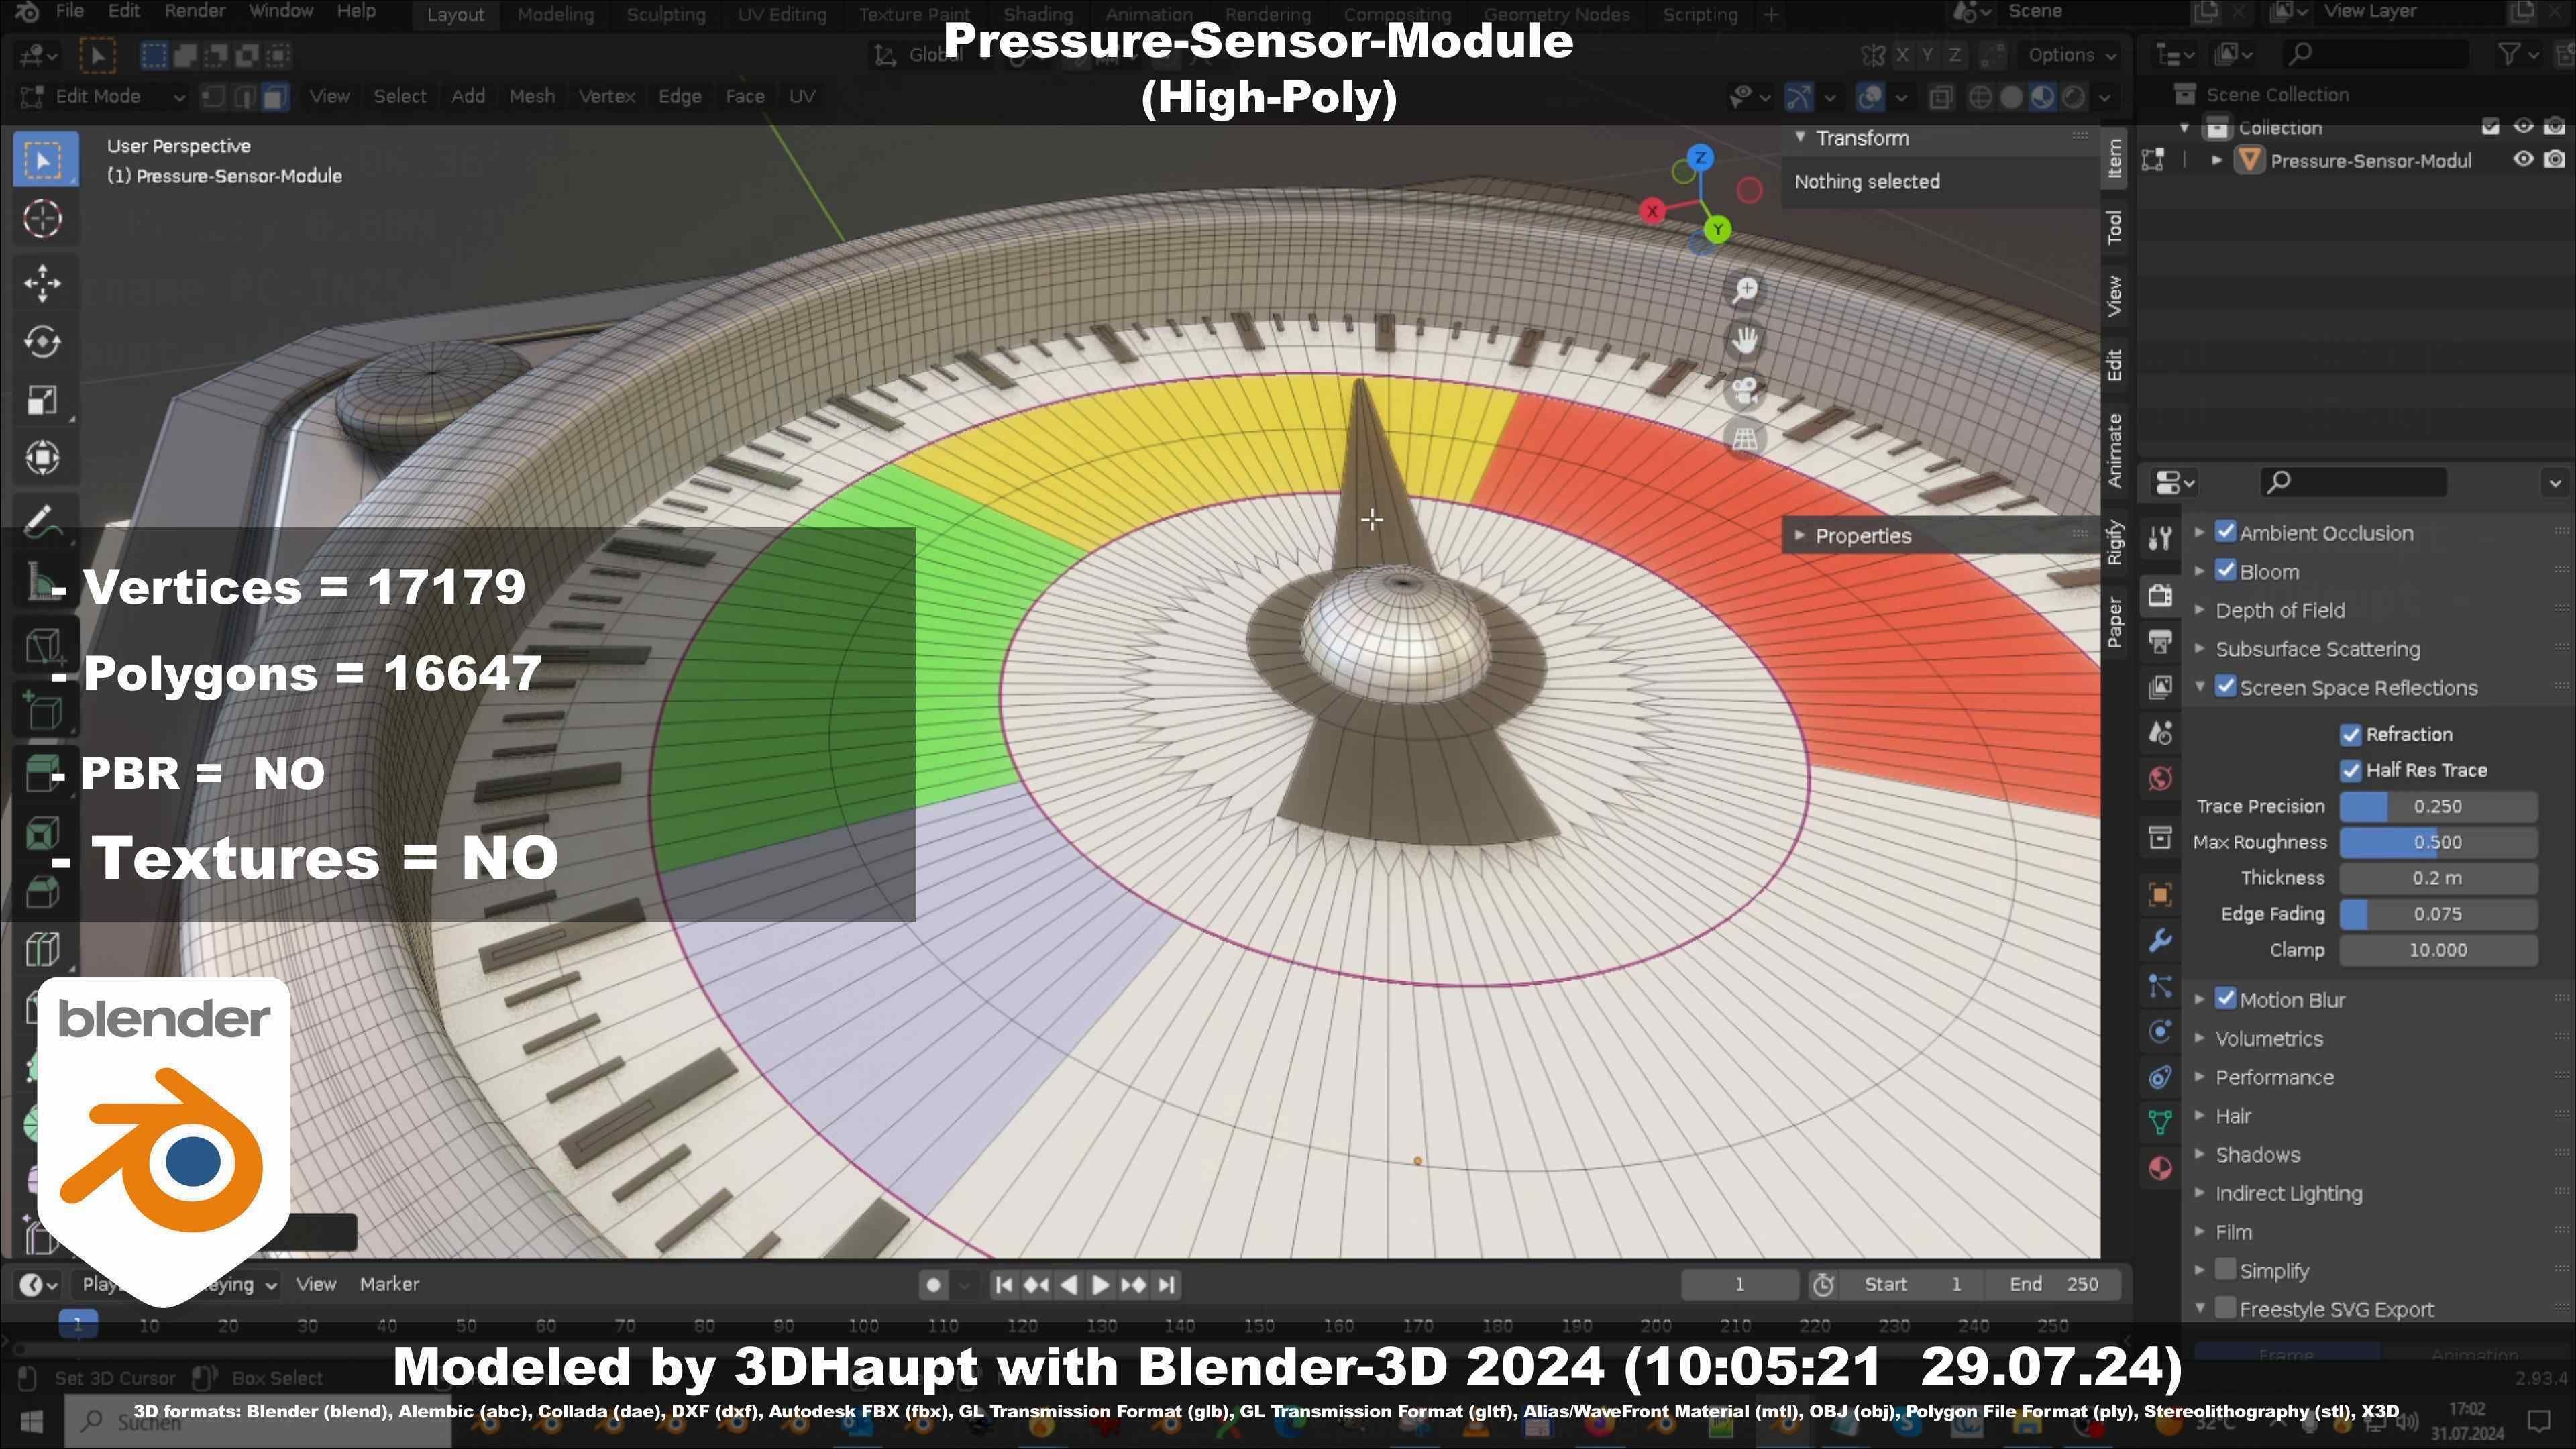The height and width of the screenshot is (1449, 2576).
Task: Adjust the Max Roughness slider
Action: click(2437, 843)
